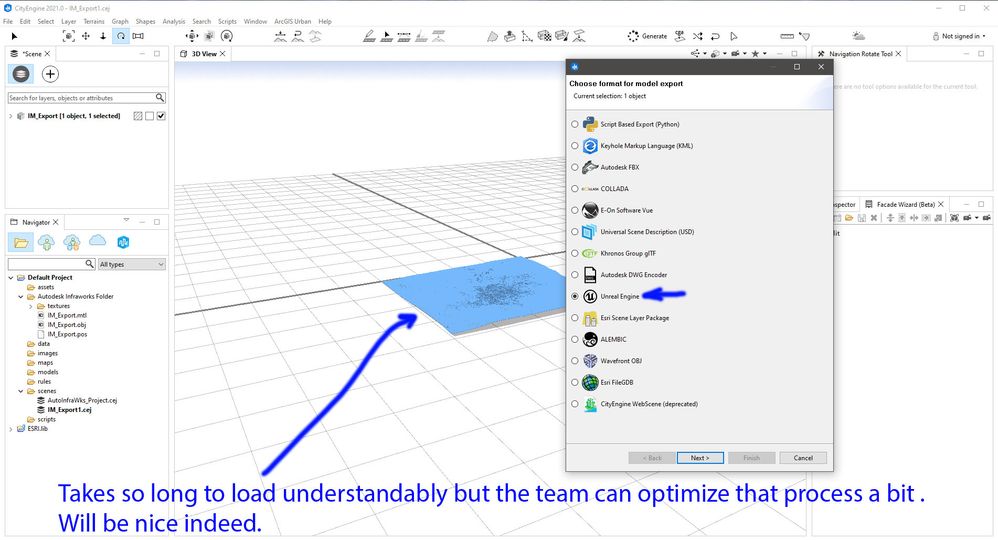Select Esri Scene Layer Package option
The width and height of the screenshot is (998, 540).
[575, 318]
